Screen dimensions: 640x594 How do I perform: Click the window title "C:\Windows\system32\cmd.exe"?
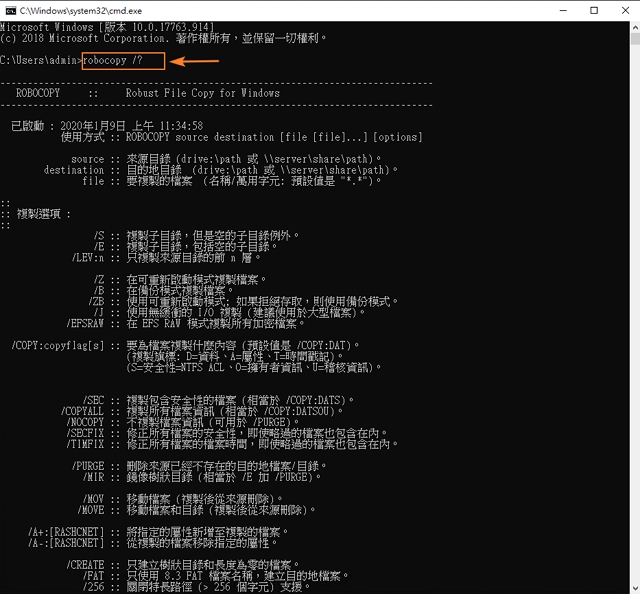pos(81,11)
